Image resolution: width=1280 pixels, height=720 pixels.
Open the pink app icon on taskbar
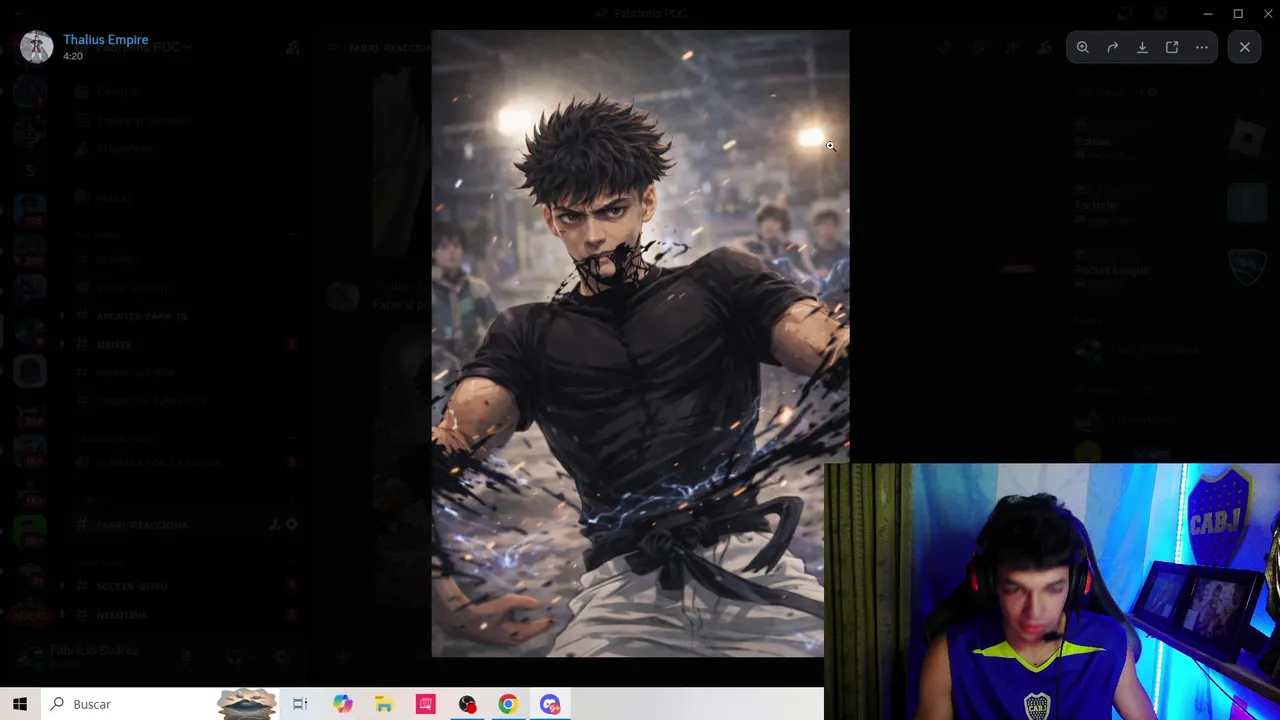click(426, 704)
